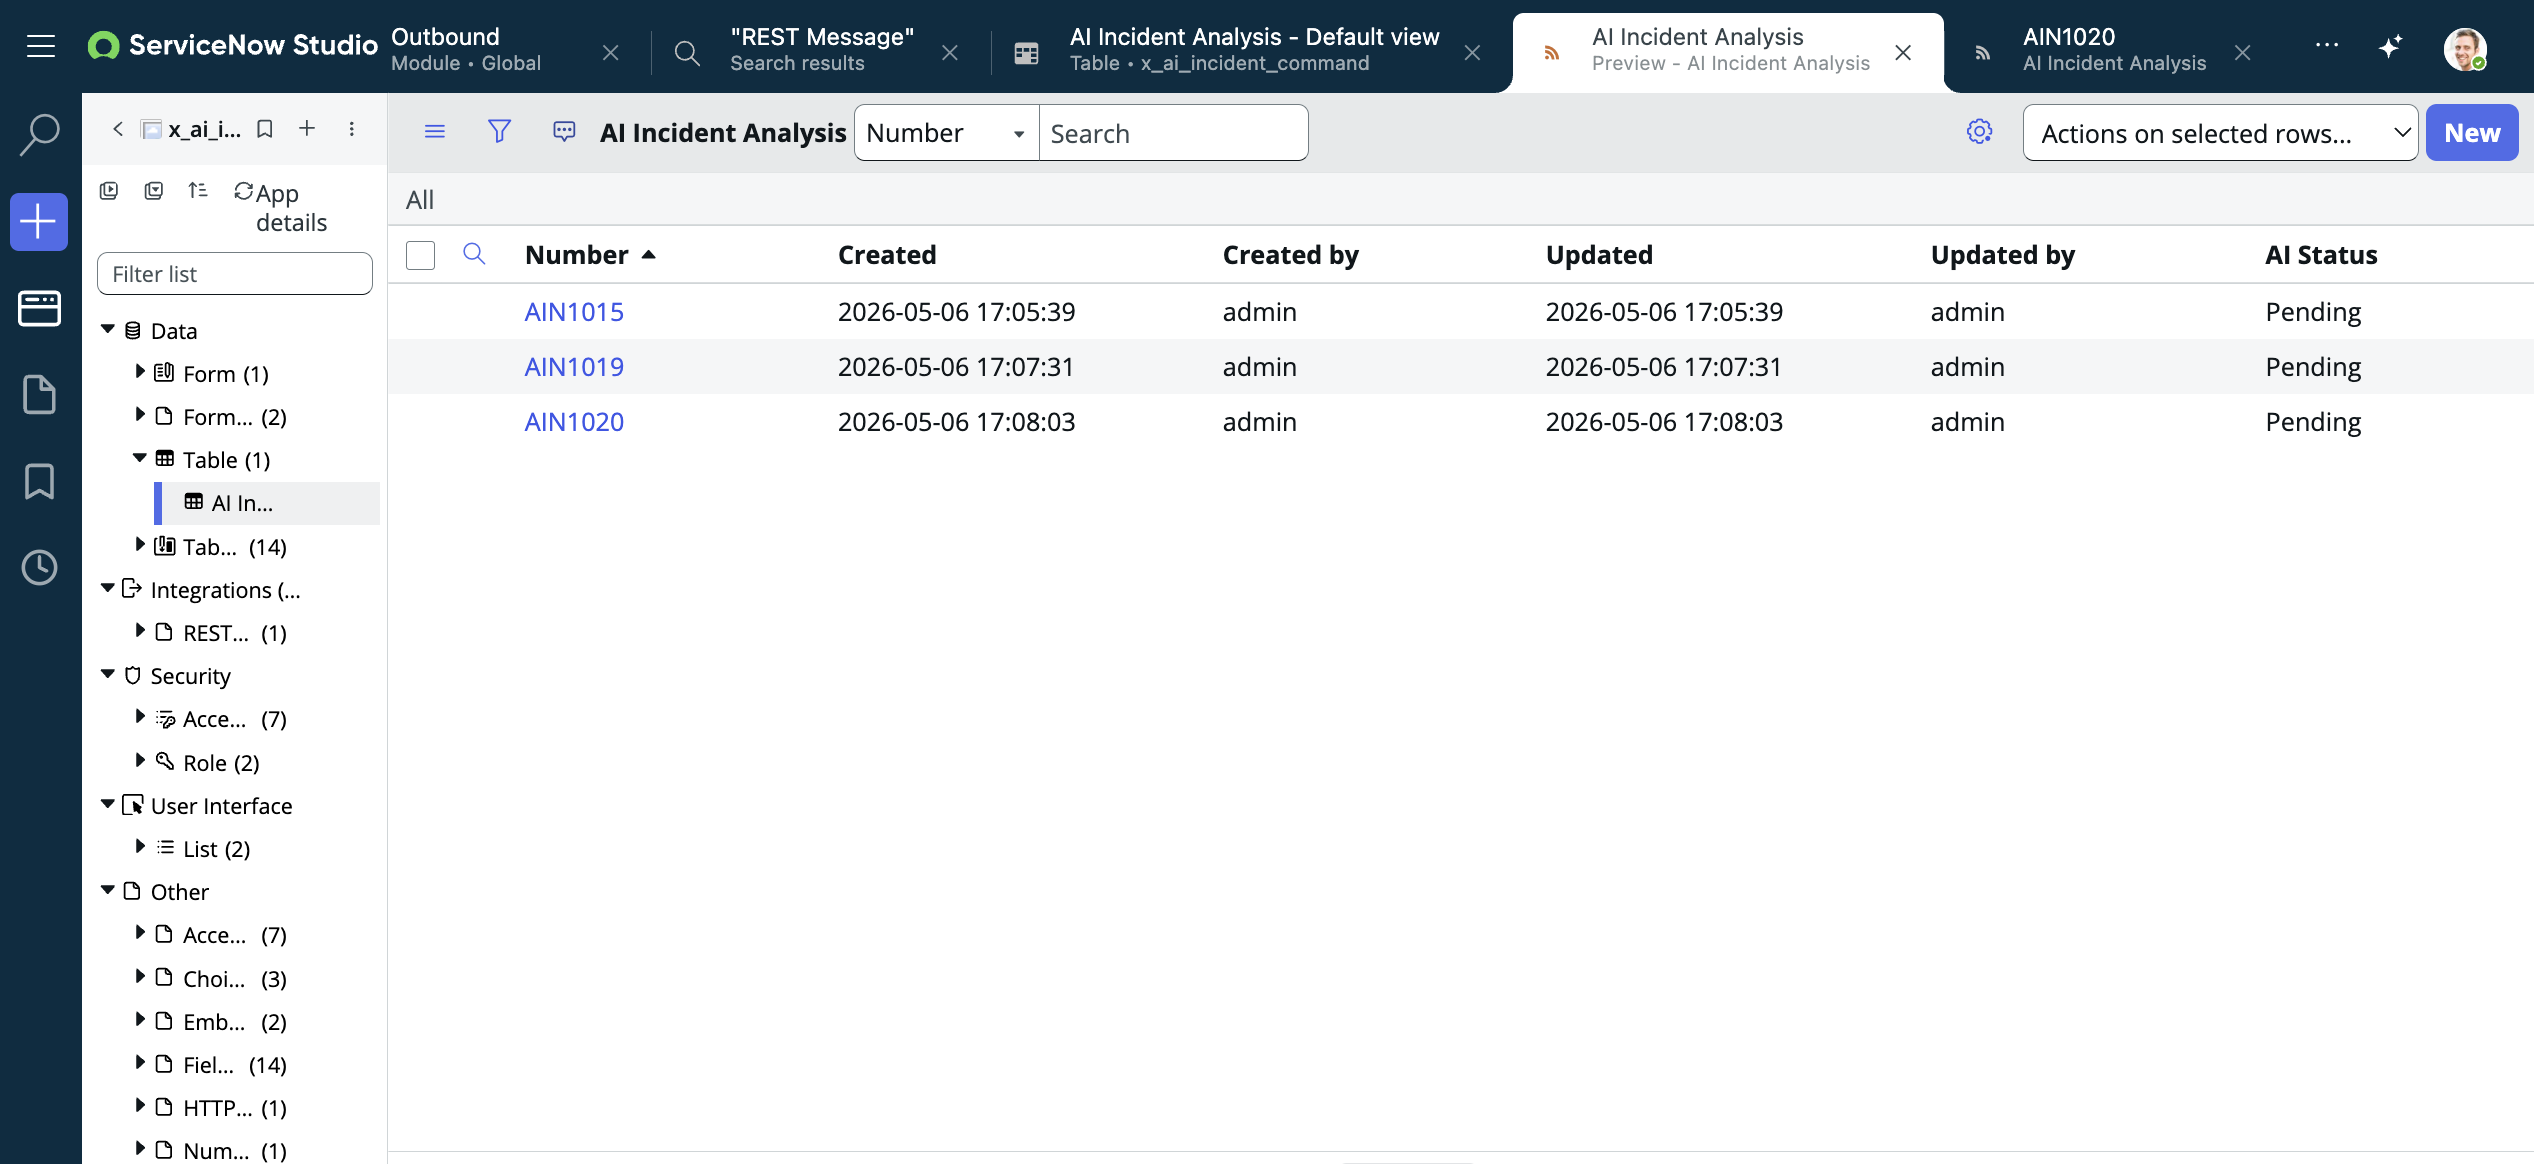Image resolution: width=2534 pixels, height=1164 pixels.
Task: Sort by the AI Status column header
Action: (2321, 255)
